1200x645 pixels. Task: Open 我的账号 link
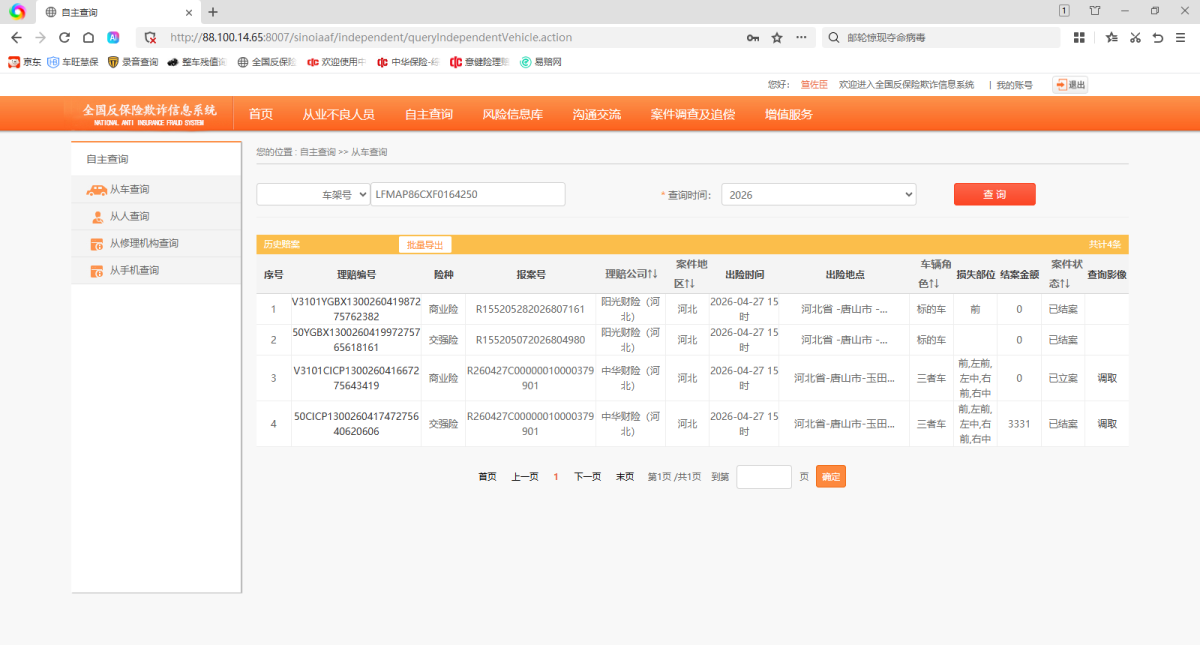point(1014,85)
